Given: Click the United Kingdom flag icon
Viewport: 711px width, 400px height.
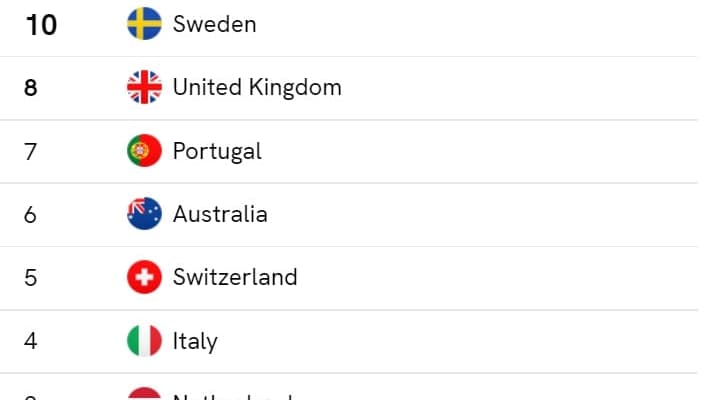Looking at the screenshot, I should (144, 87).
